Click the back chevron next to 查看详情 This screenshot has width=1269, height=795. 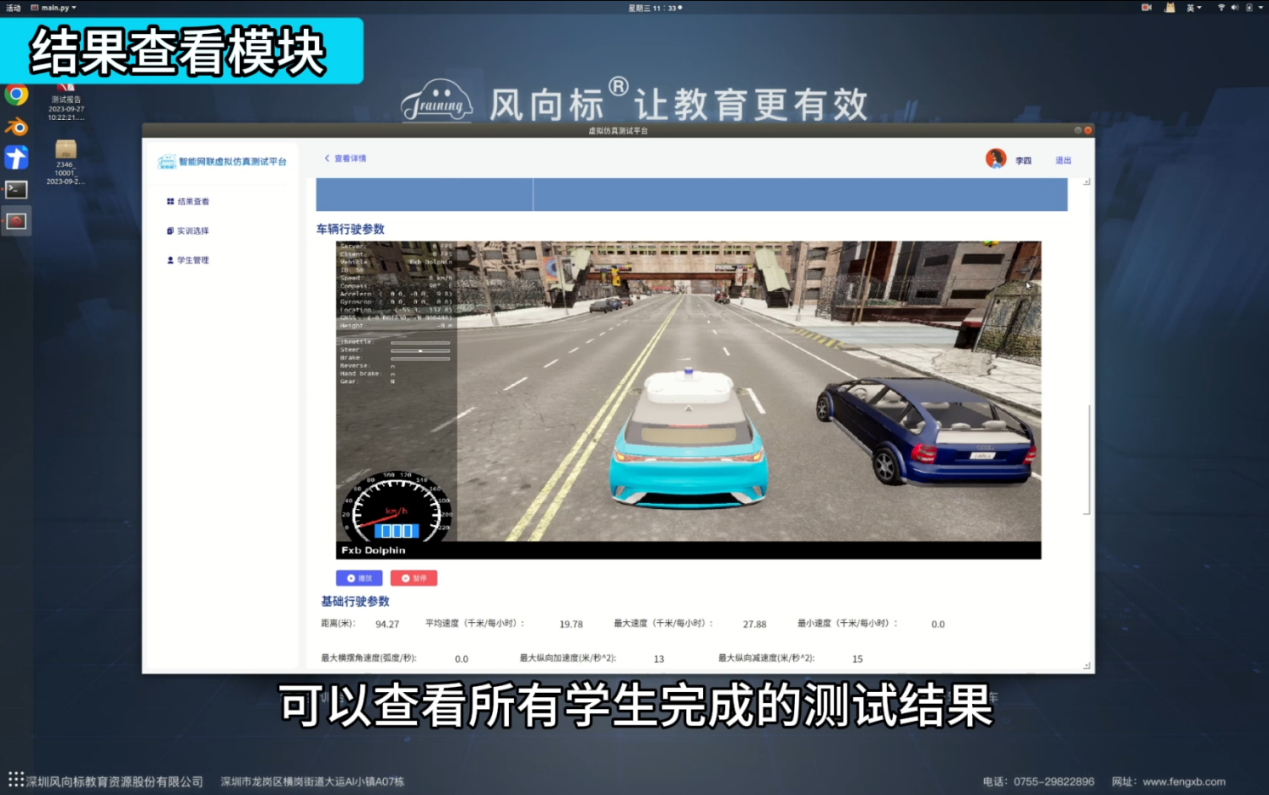click(x=327, y=158)
